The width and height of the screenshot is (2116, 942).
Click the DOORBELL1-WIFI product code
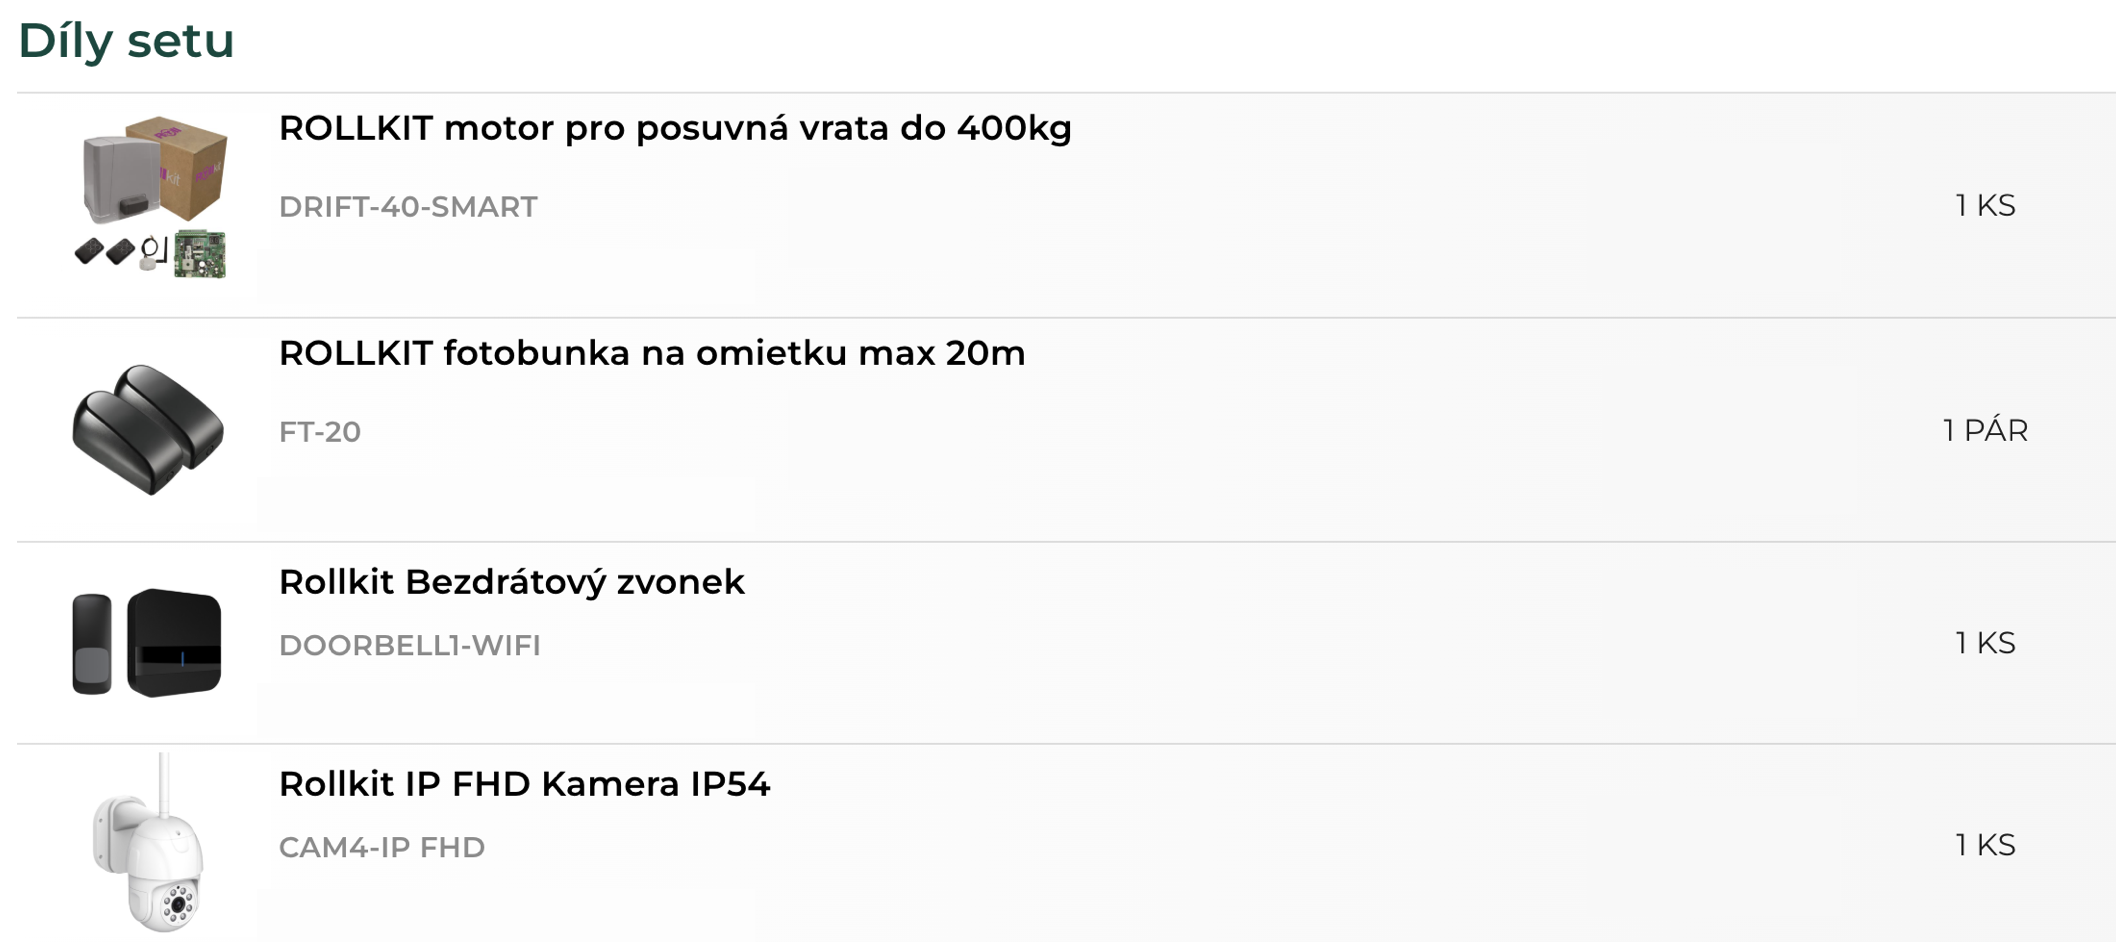[x=410, y=645]
